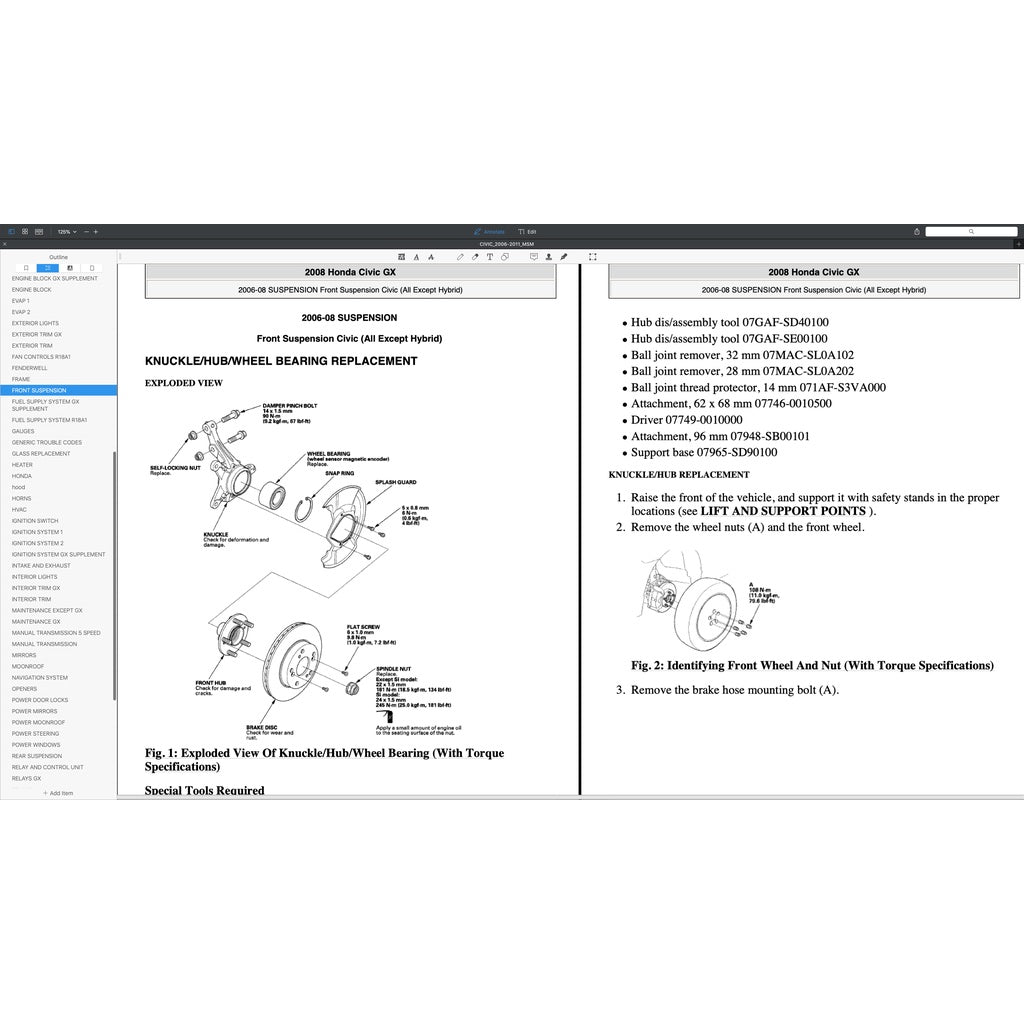Click the share icon near search
Screen dimensions: 1024x1024
tap(916, 231)
